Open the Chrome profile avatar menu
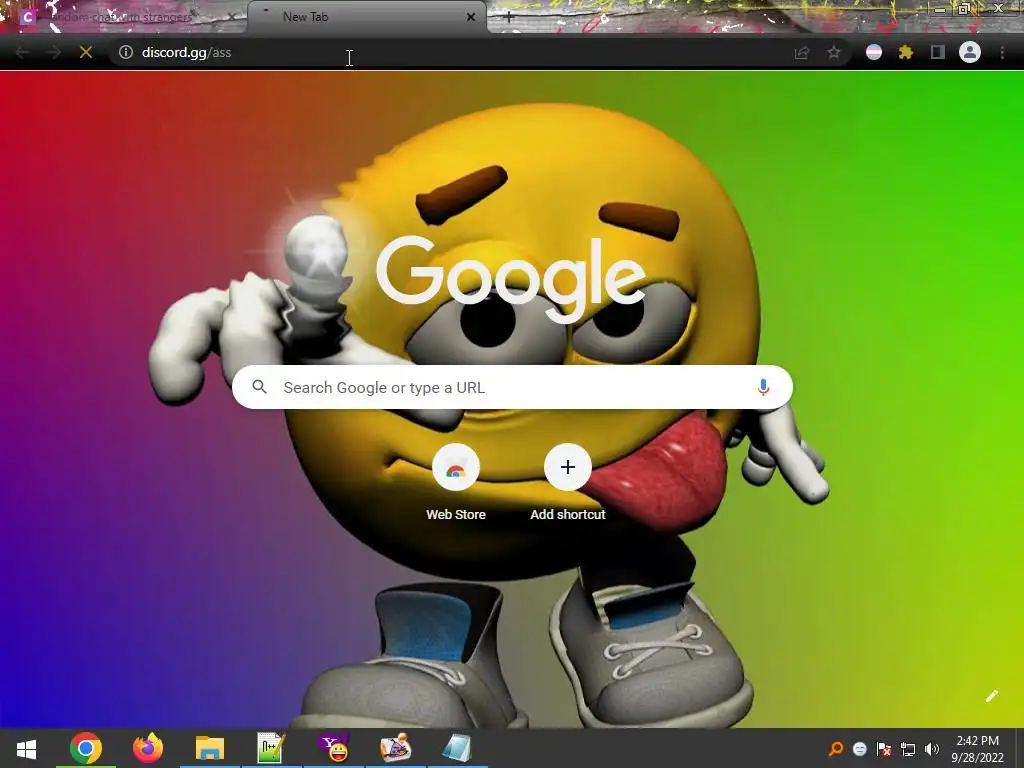Image resolution: width=1024 pixels, height=768 pixels. [970, 52]
